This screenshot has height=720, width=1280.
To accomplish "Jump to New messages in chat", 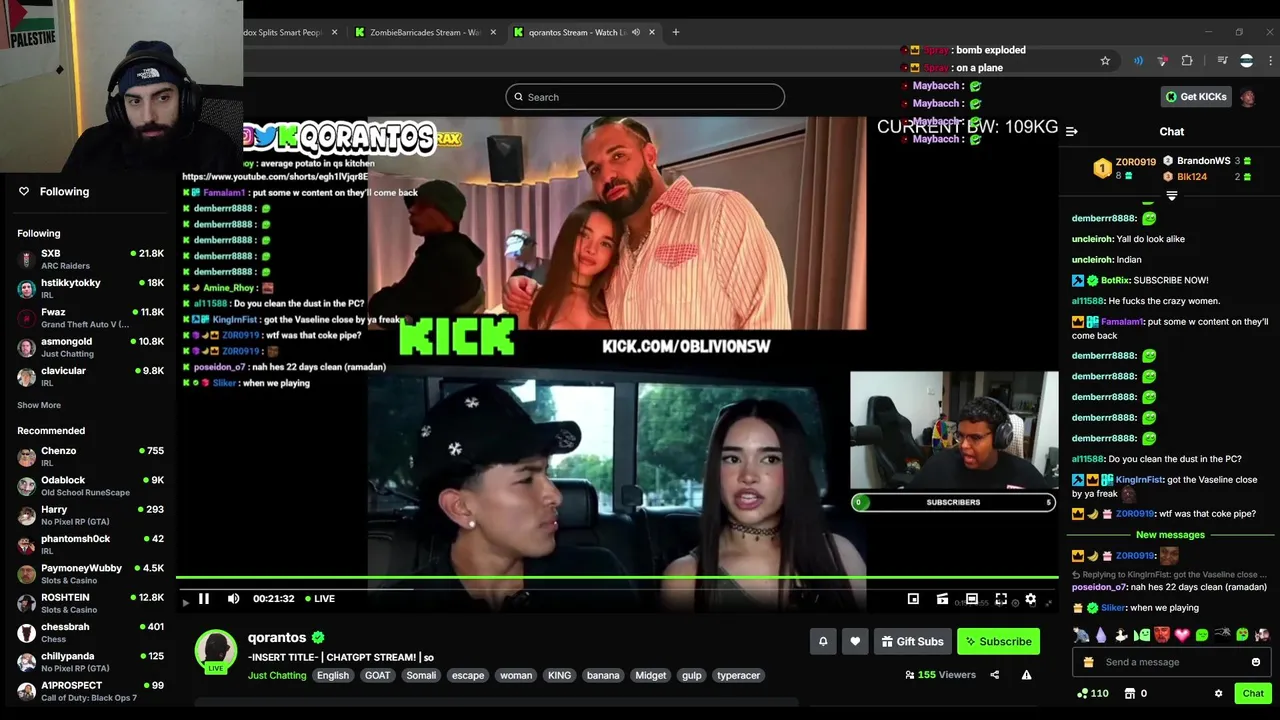I will pyautogui.click(x=1170, y=535).
